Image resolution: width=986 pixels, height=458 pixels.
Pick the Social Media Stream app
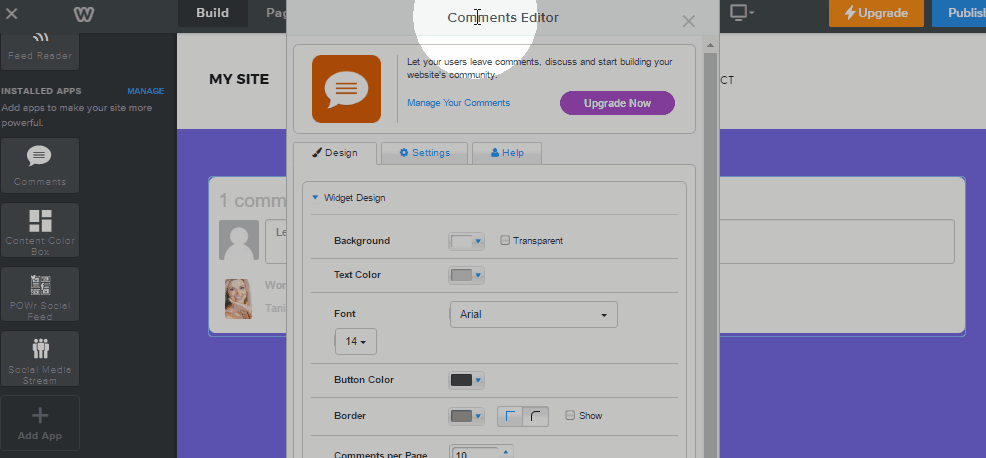(x=40, y=358)
